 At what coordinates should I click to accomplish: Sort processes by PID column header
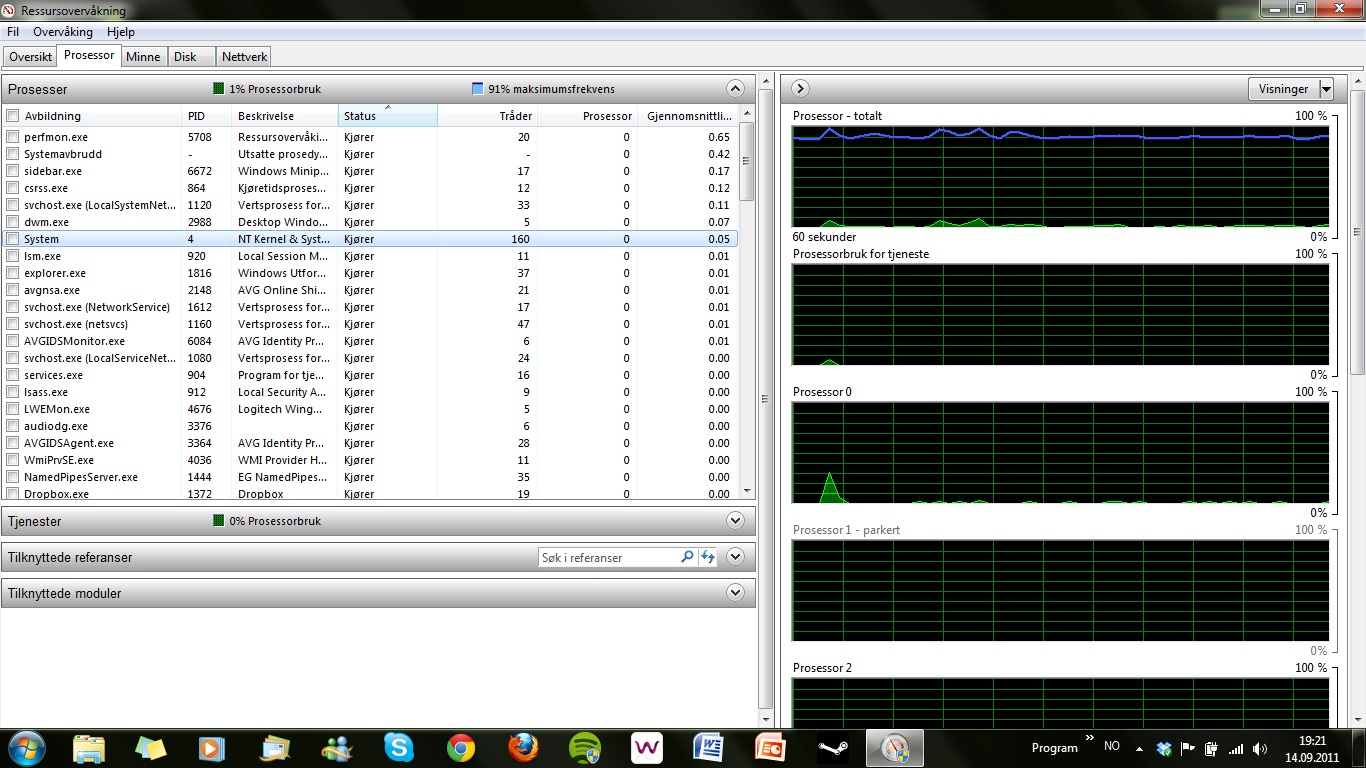click(x=196, y=116)
